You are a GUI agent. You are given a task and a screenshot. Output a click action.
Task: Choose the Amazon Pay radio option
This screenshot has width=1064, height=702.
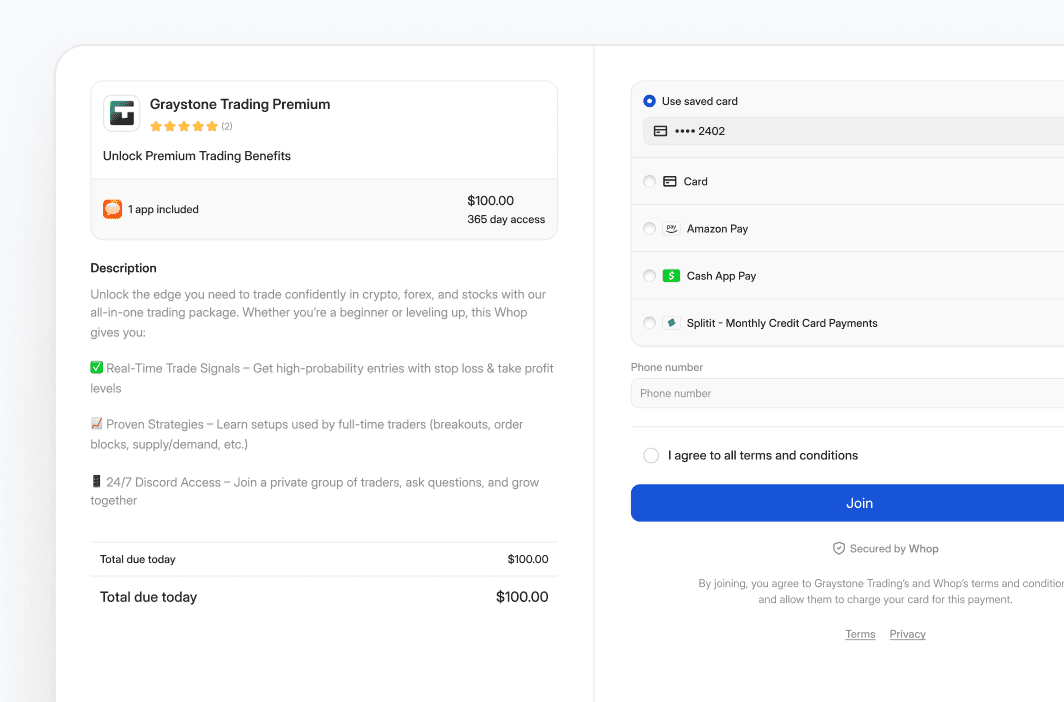click(649, 228)
